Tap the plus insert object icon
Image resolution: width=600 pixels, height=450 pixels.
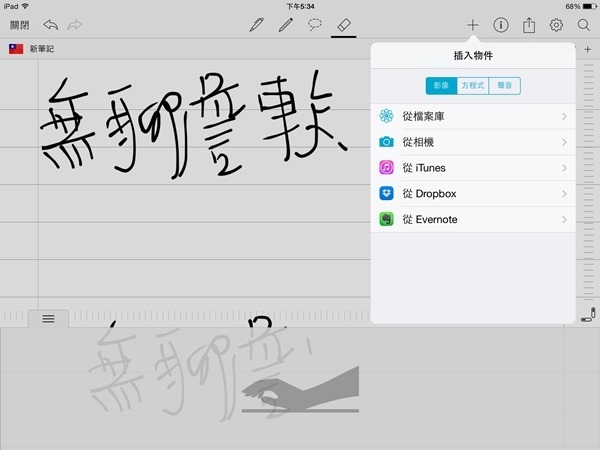(x=473, y=25)
